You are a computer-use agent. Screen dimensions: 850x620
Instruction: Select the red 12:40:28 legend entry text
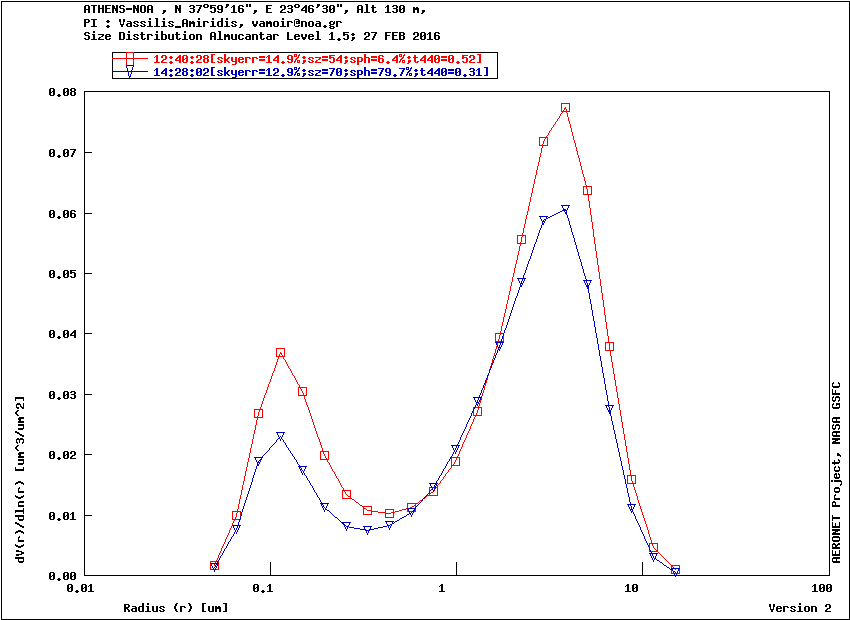[317, 59]
